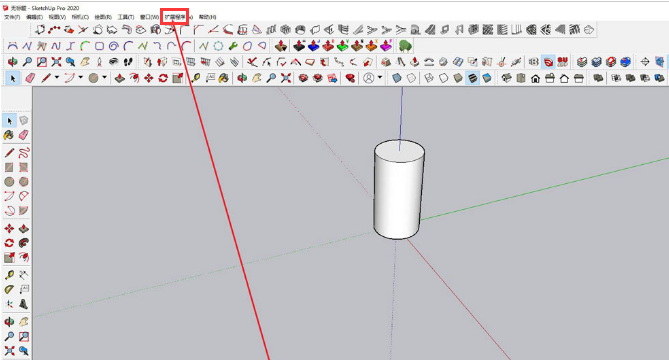
Task: Select Rotate tool in left tool panel
Action: 9,243
